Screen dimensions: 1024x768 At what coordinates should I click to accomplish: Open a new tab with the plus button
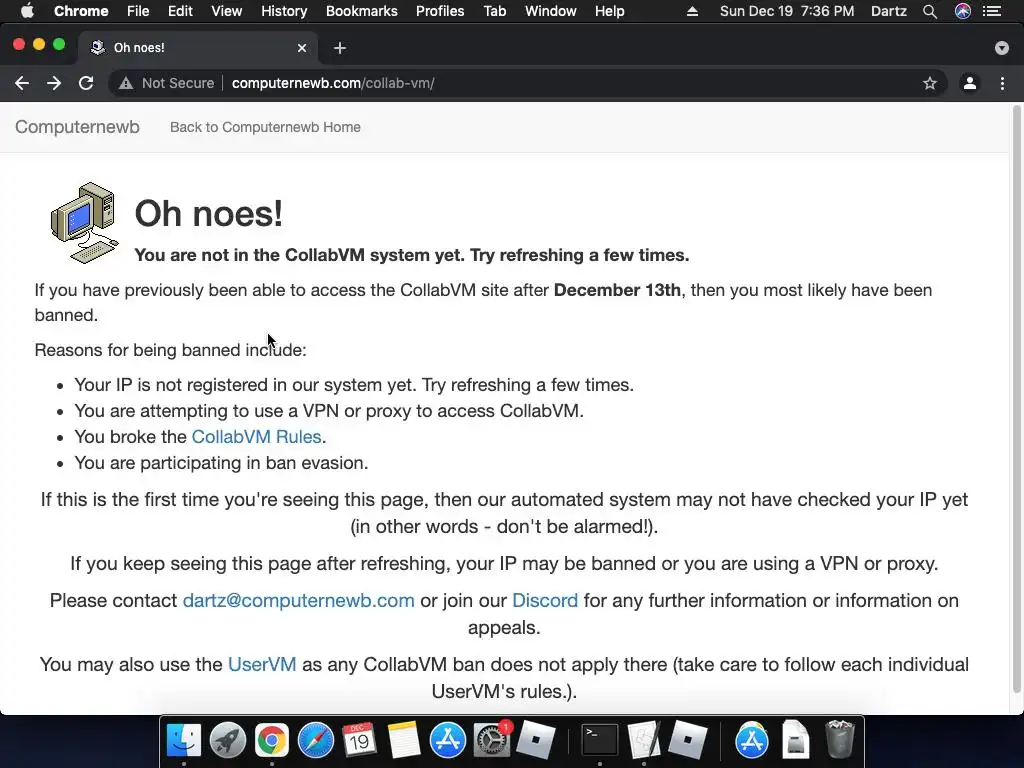pos(340,48)
